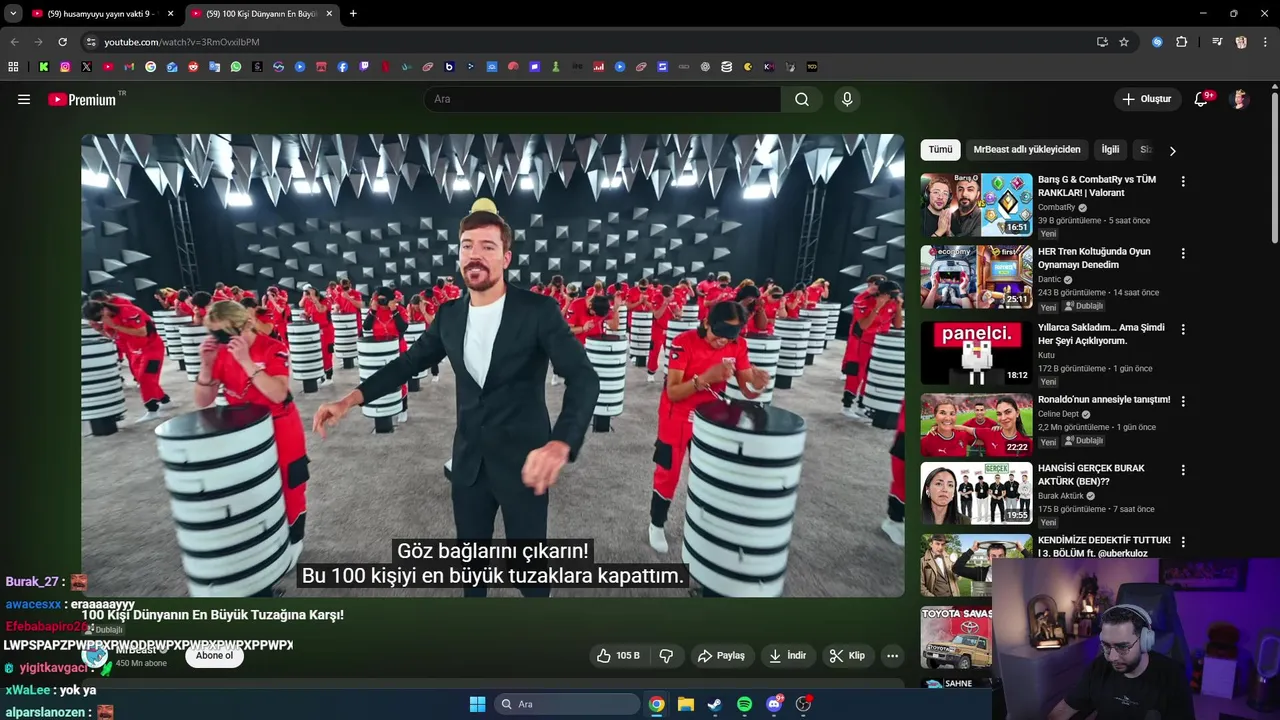Image resolution: width=1280 pixels, height=720 pixels.
Task: Select MrBeast adlı yükleyiciden filter chip
Action: pyautogui.click(x=1027, y=150)
